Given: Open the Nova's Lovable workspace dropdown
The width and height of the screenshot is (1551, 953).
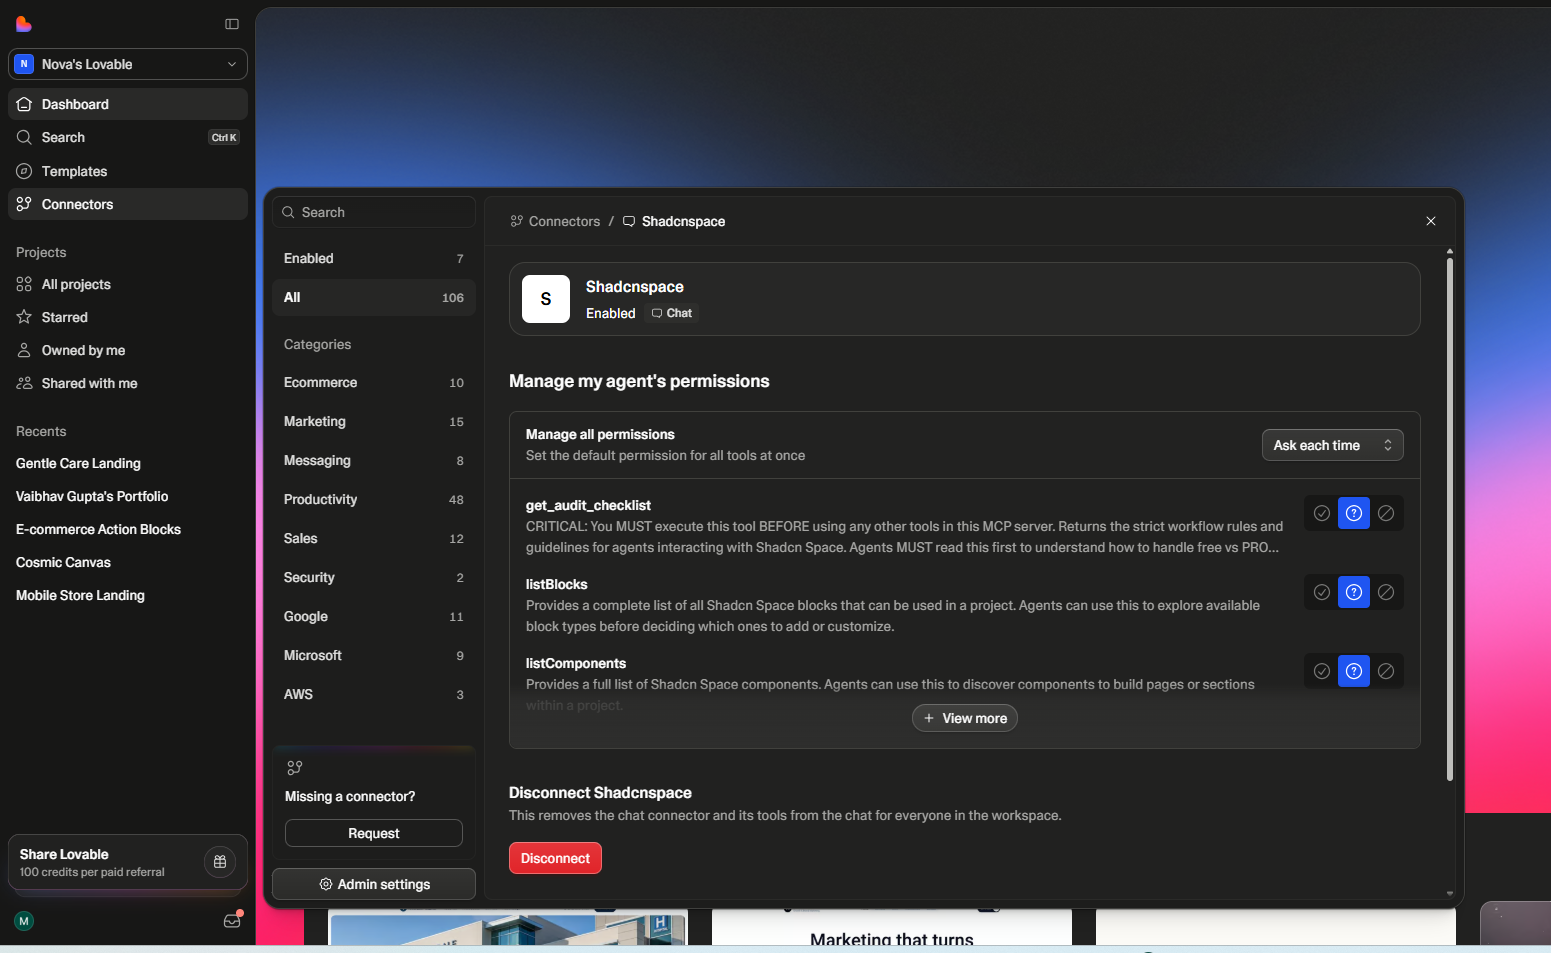Looking at the screenshot, I should click(x=128, y=64).
